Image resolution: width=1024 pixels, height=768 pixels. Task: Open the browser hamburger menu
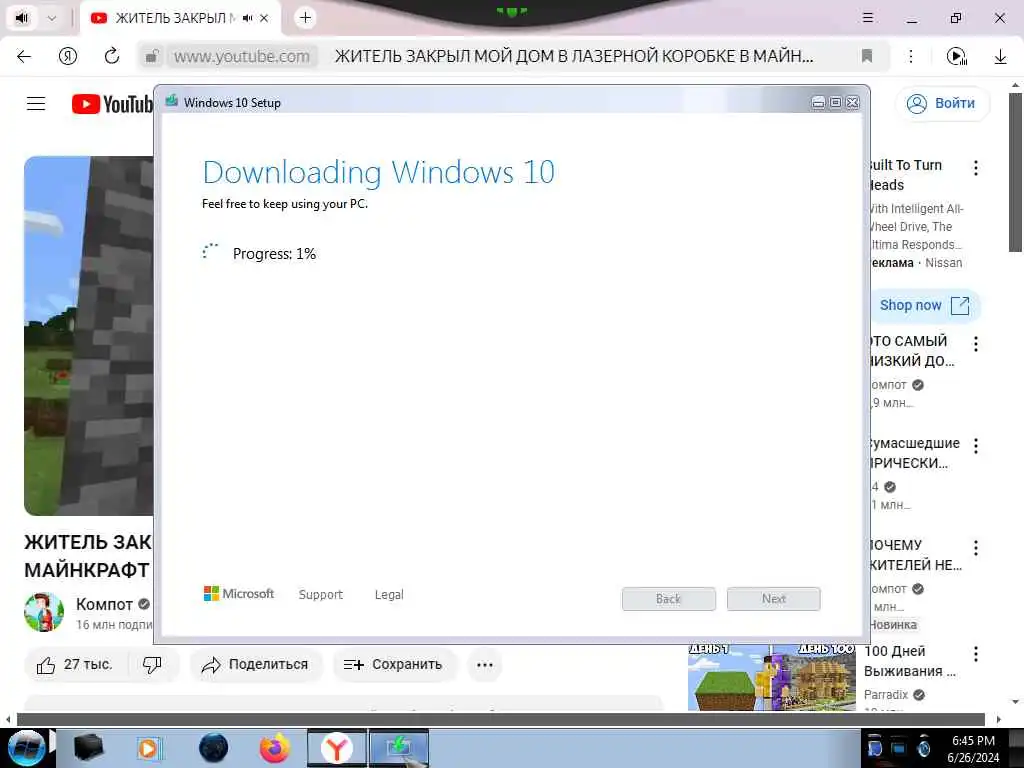[x=867, y=18]
